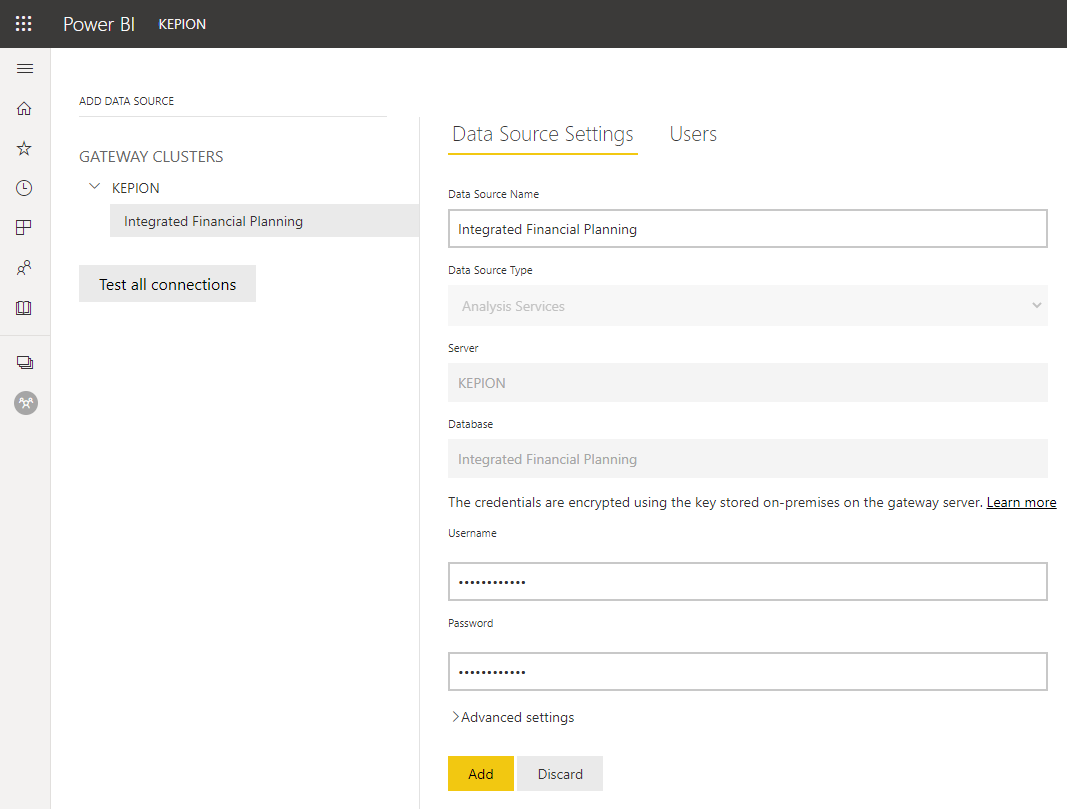1067x809 pixels.
Task: Collapse the KEPION gateway cluster
Action: 95,186
